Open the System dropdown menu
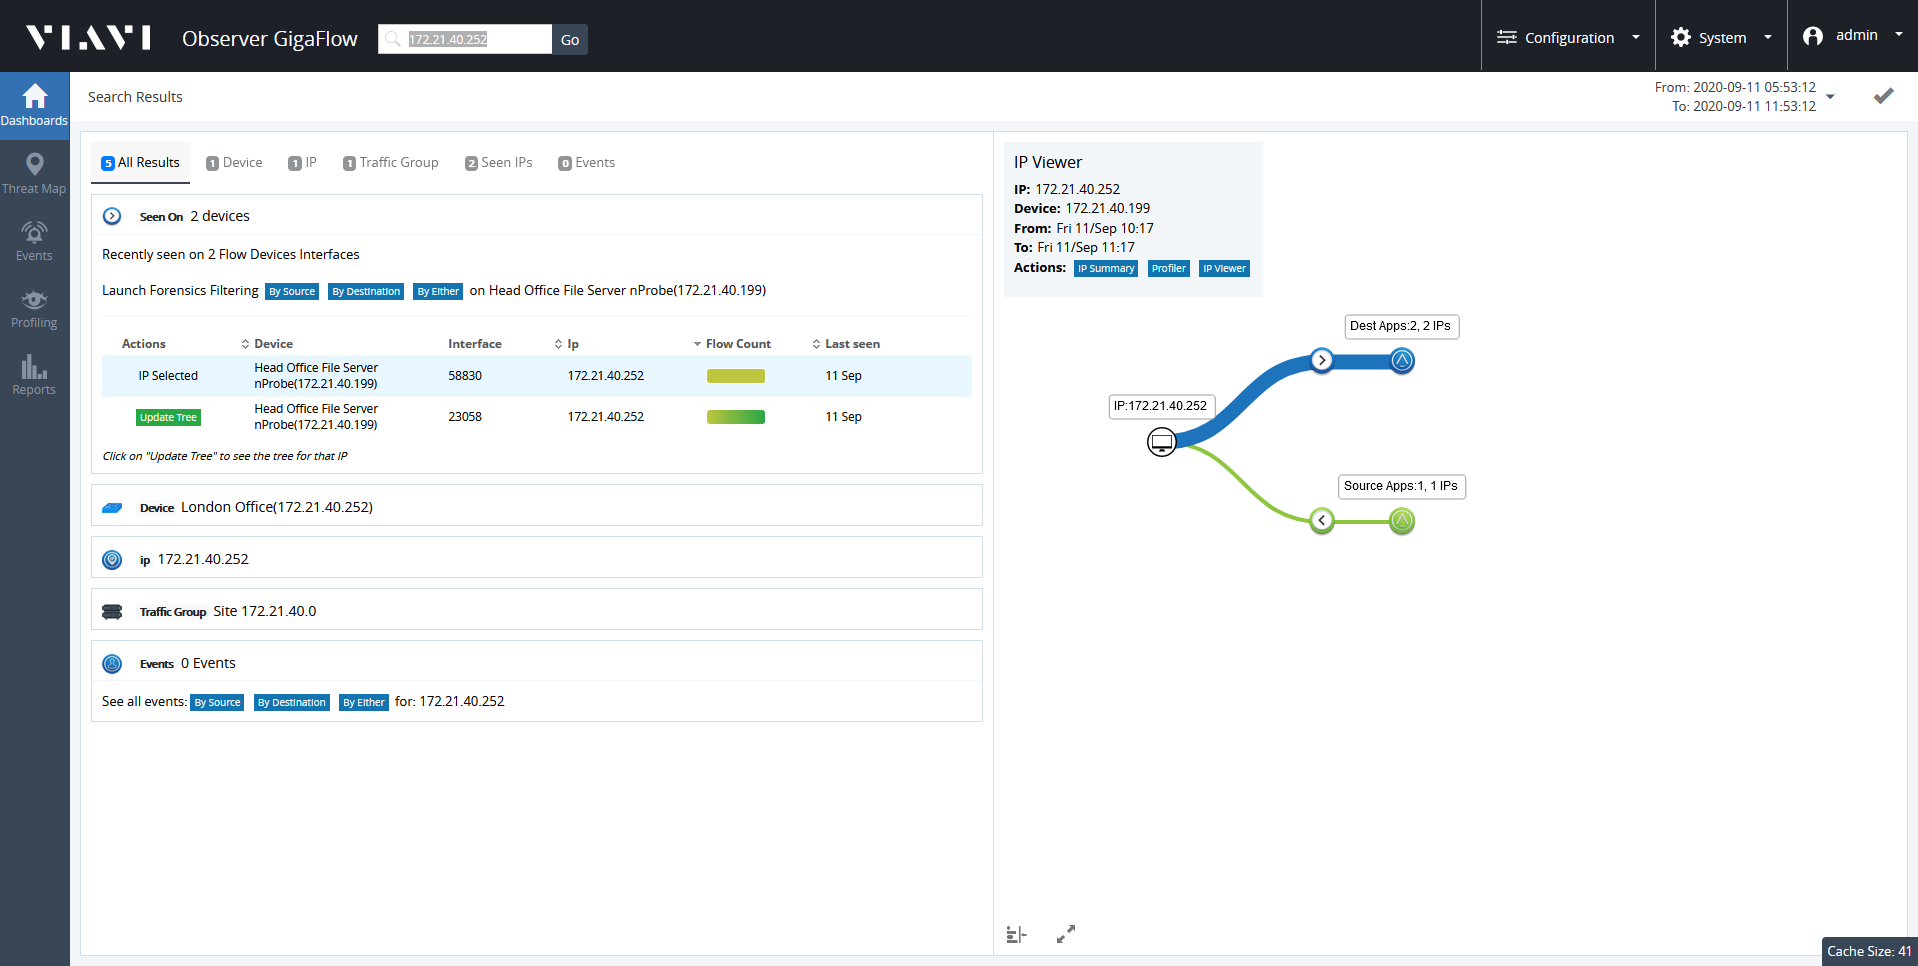 1721,37
